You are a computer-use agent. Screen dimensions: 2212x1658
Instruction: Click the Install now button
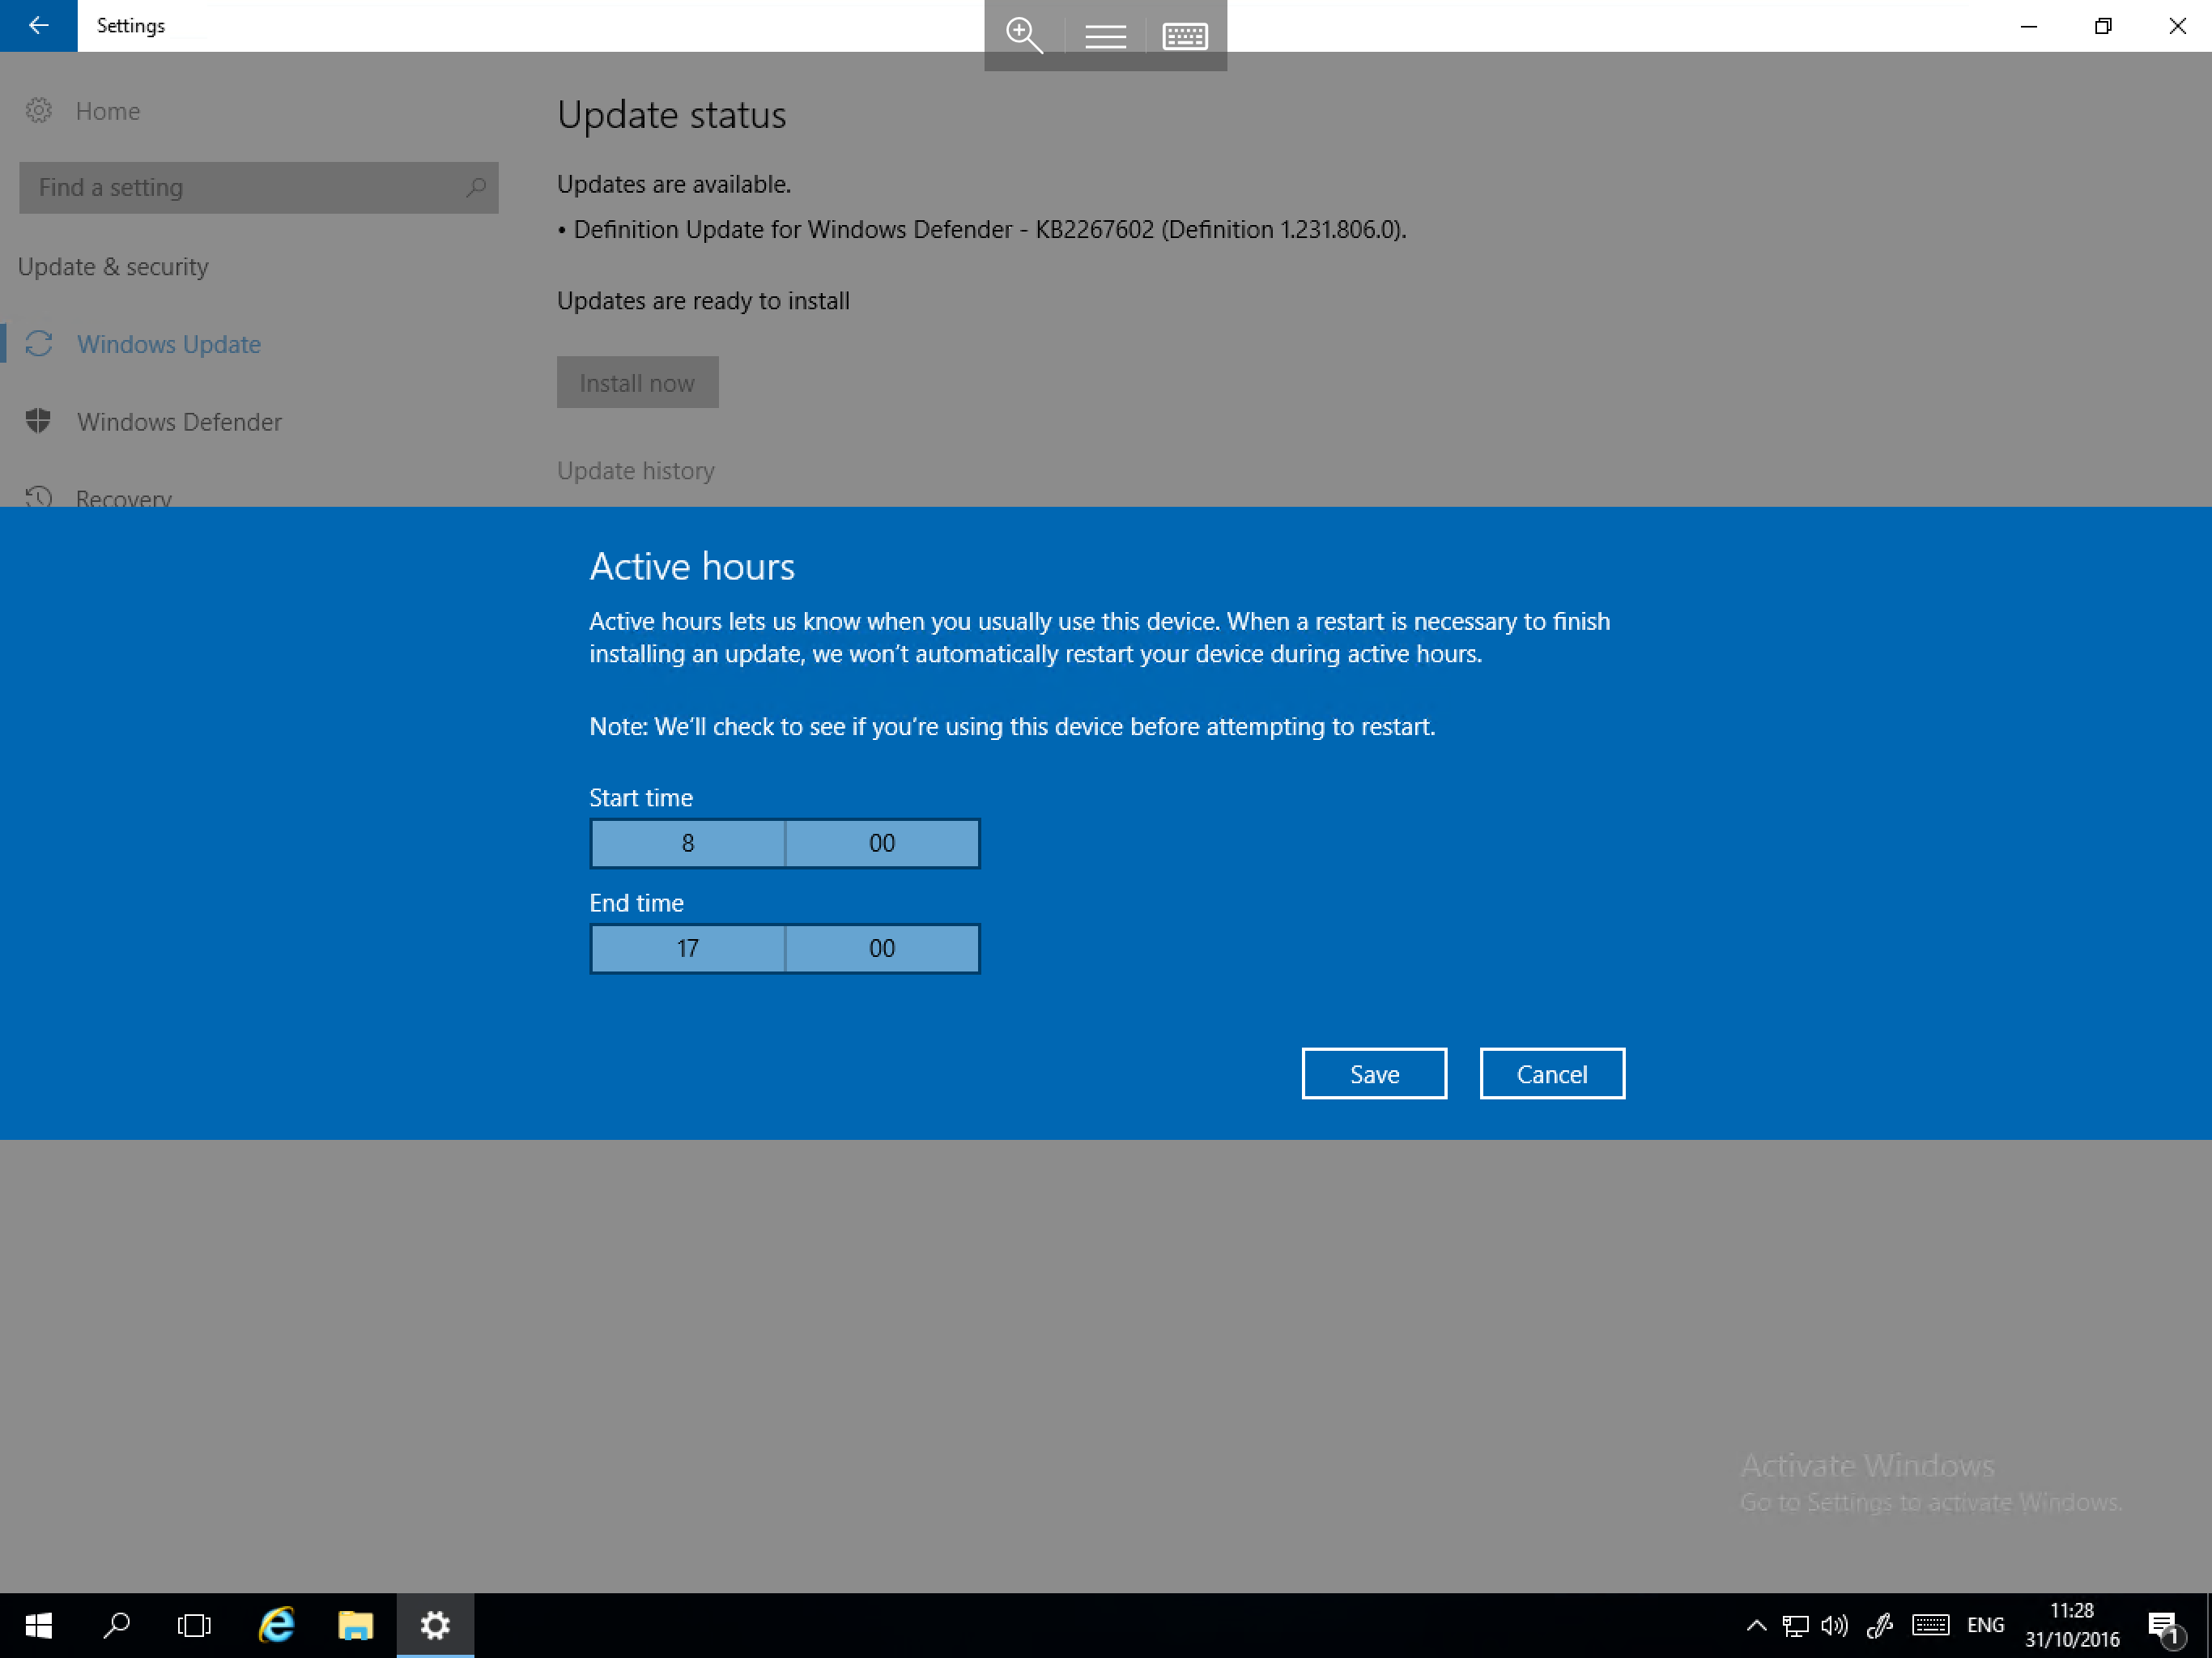tap(637, 382)
